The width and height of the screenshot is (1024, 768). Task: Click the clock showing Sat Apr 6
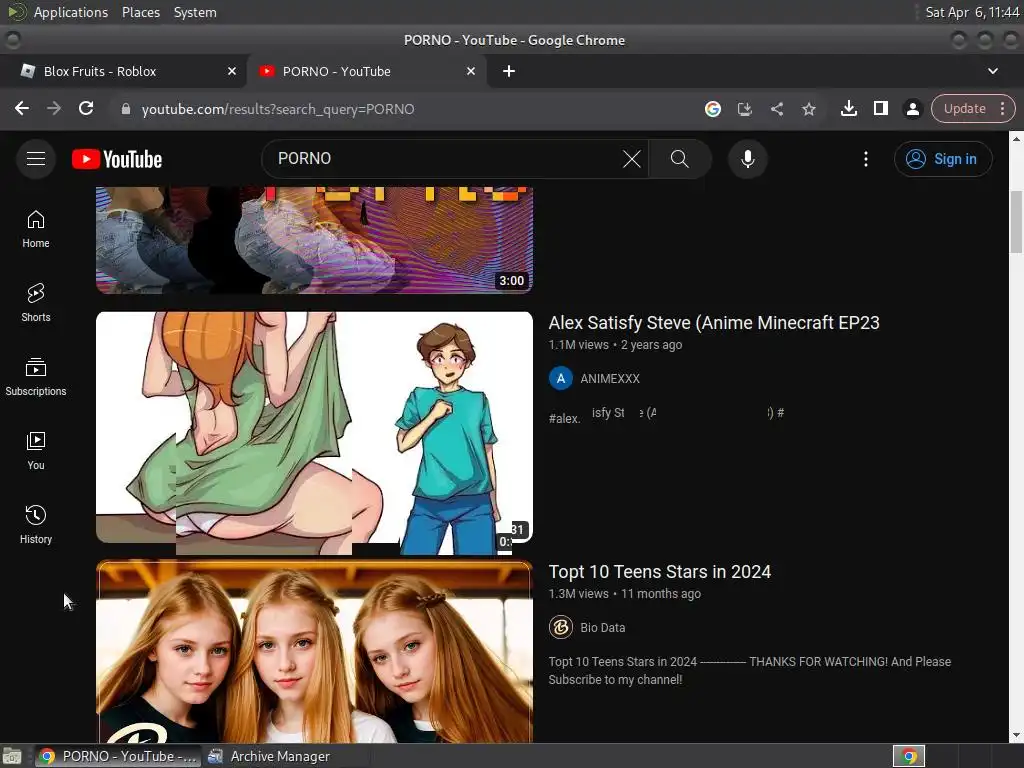click(x=972, y=12)
